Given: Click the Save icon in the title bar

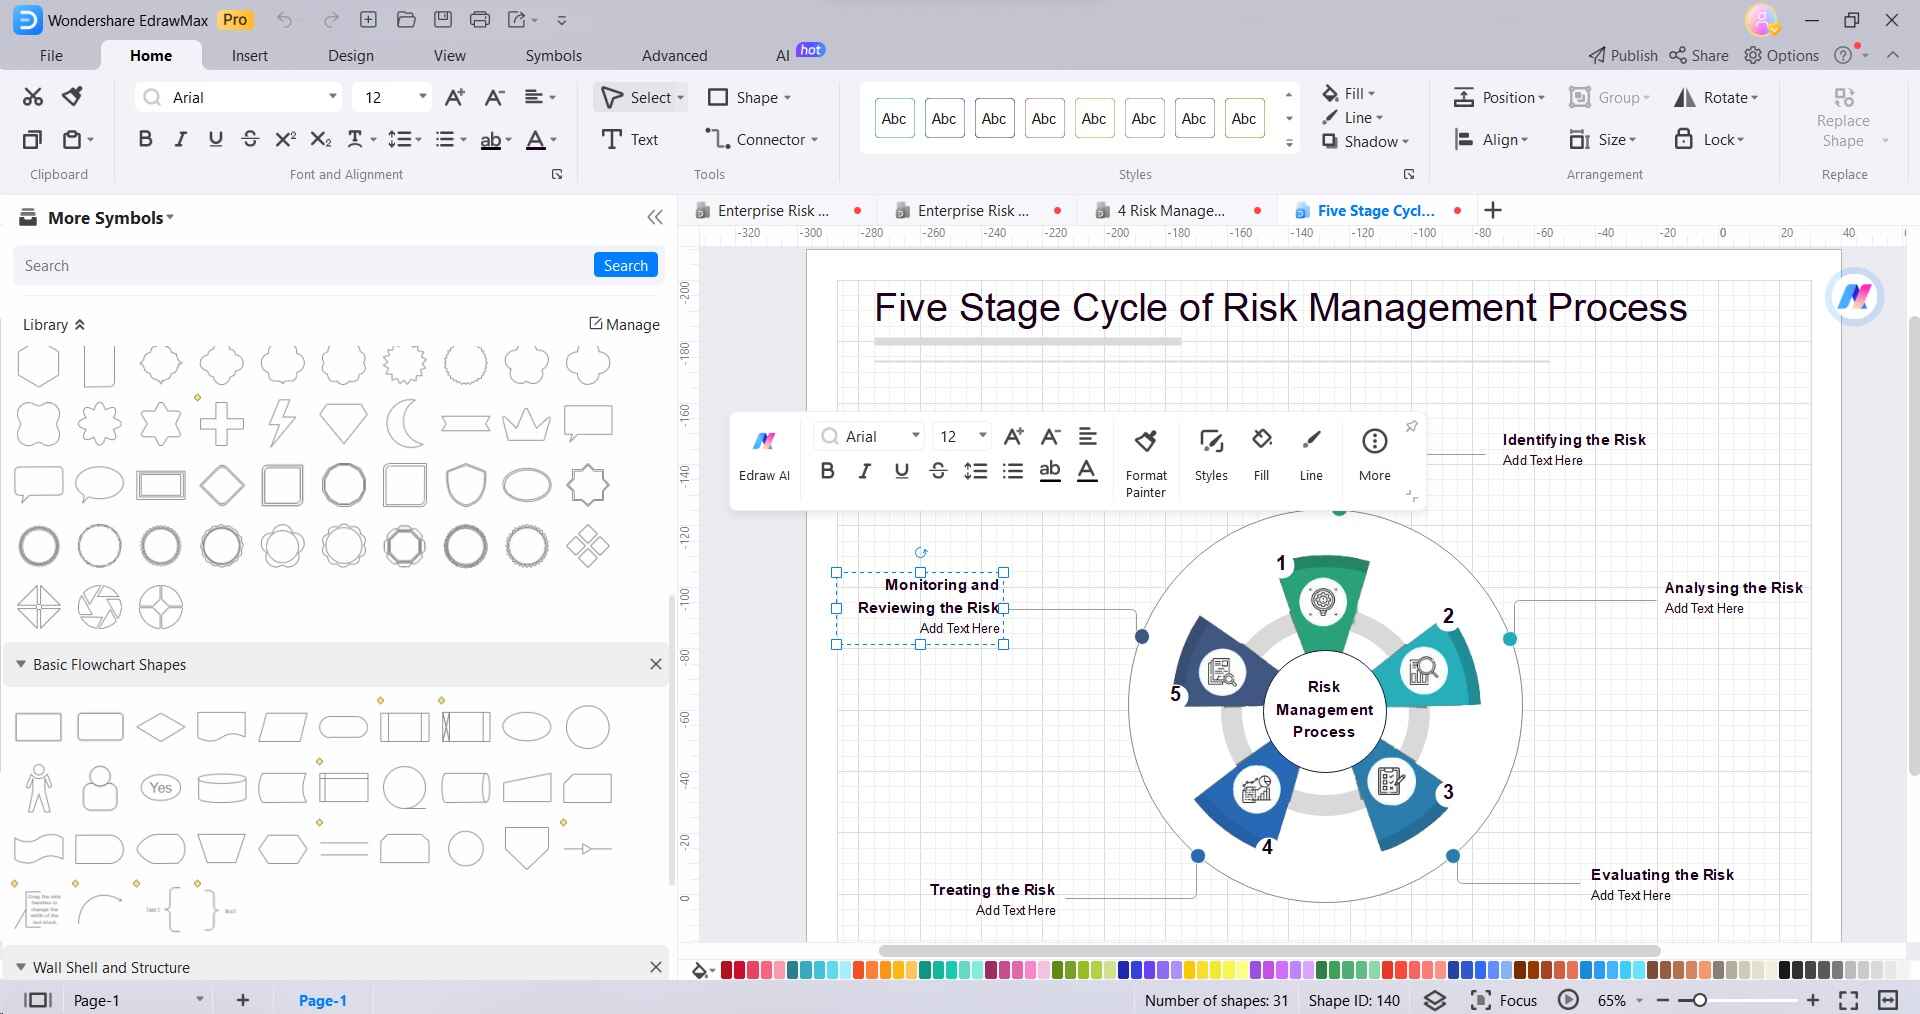Looking at the screenshot, I should (x=443, y=20).
